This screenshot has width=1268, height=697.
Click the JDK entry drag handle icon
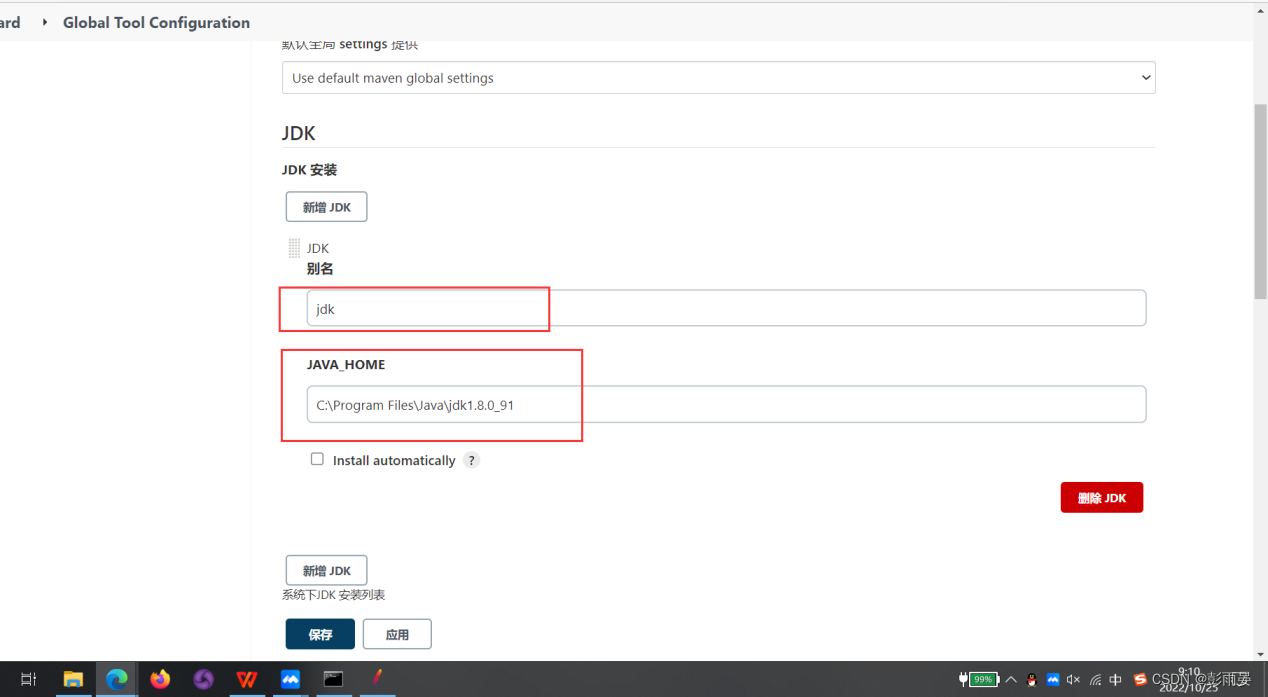tap(294, 247)
